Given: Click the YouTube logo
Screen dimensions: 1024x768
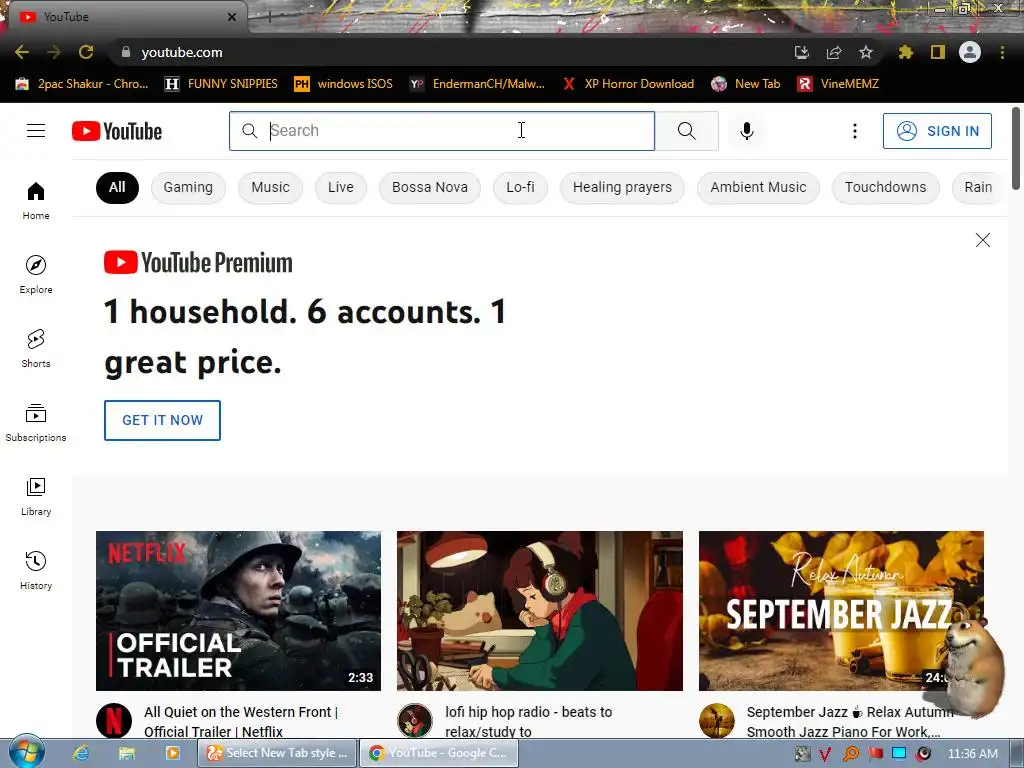Looking at the screenshot, I should (117, 131).
